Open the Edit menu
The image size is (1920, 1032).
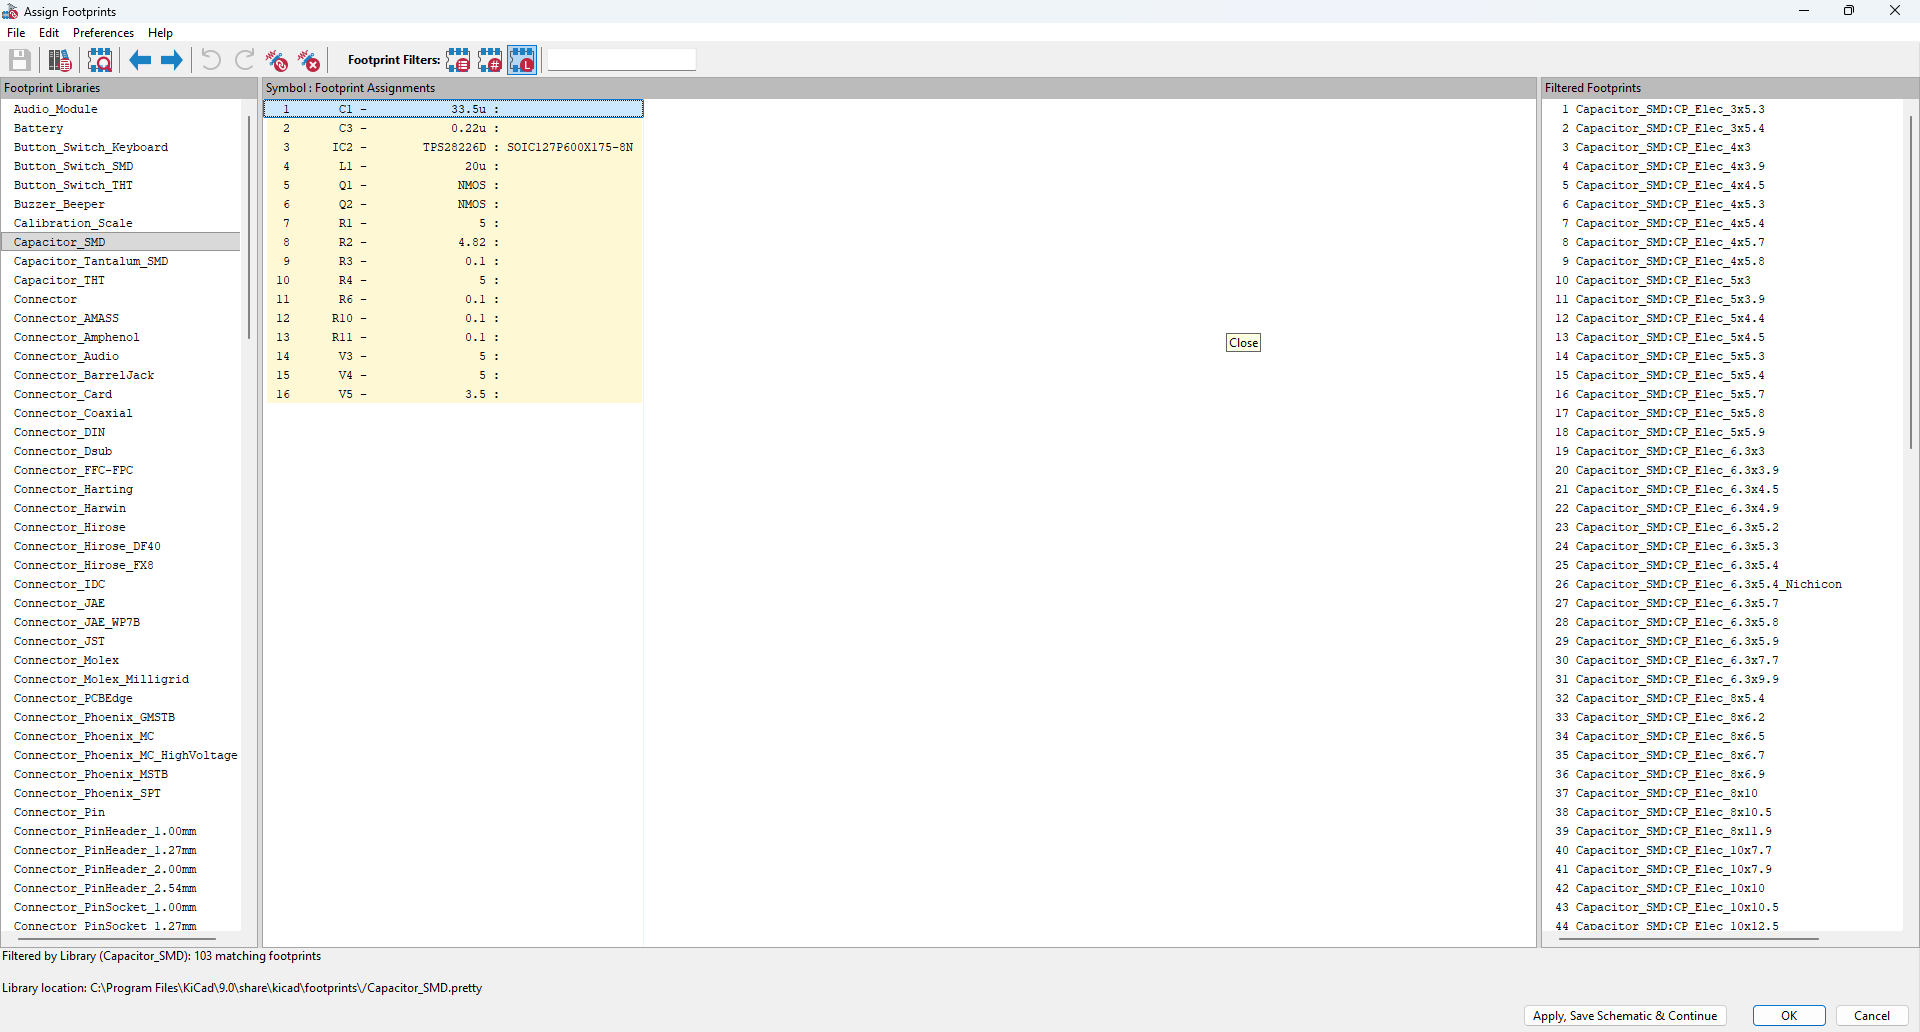pyautogui.click(x=49, y=33)
